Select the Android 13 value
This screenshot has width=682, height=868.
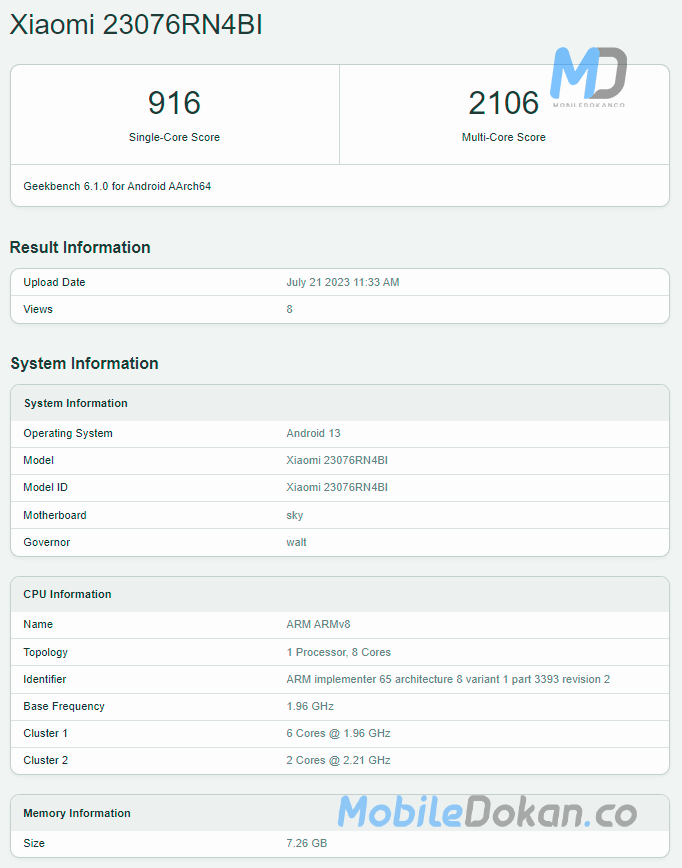313,433
